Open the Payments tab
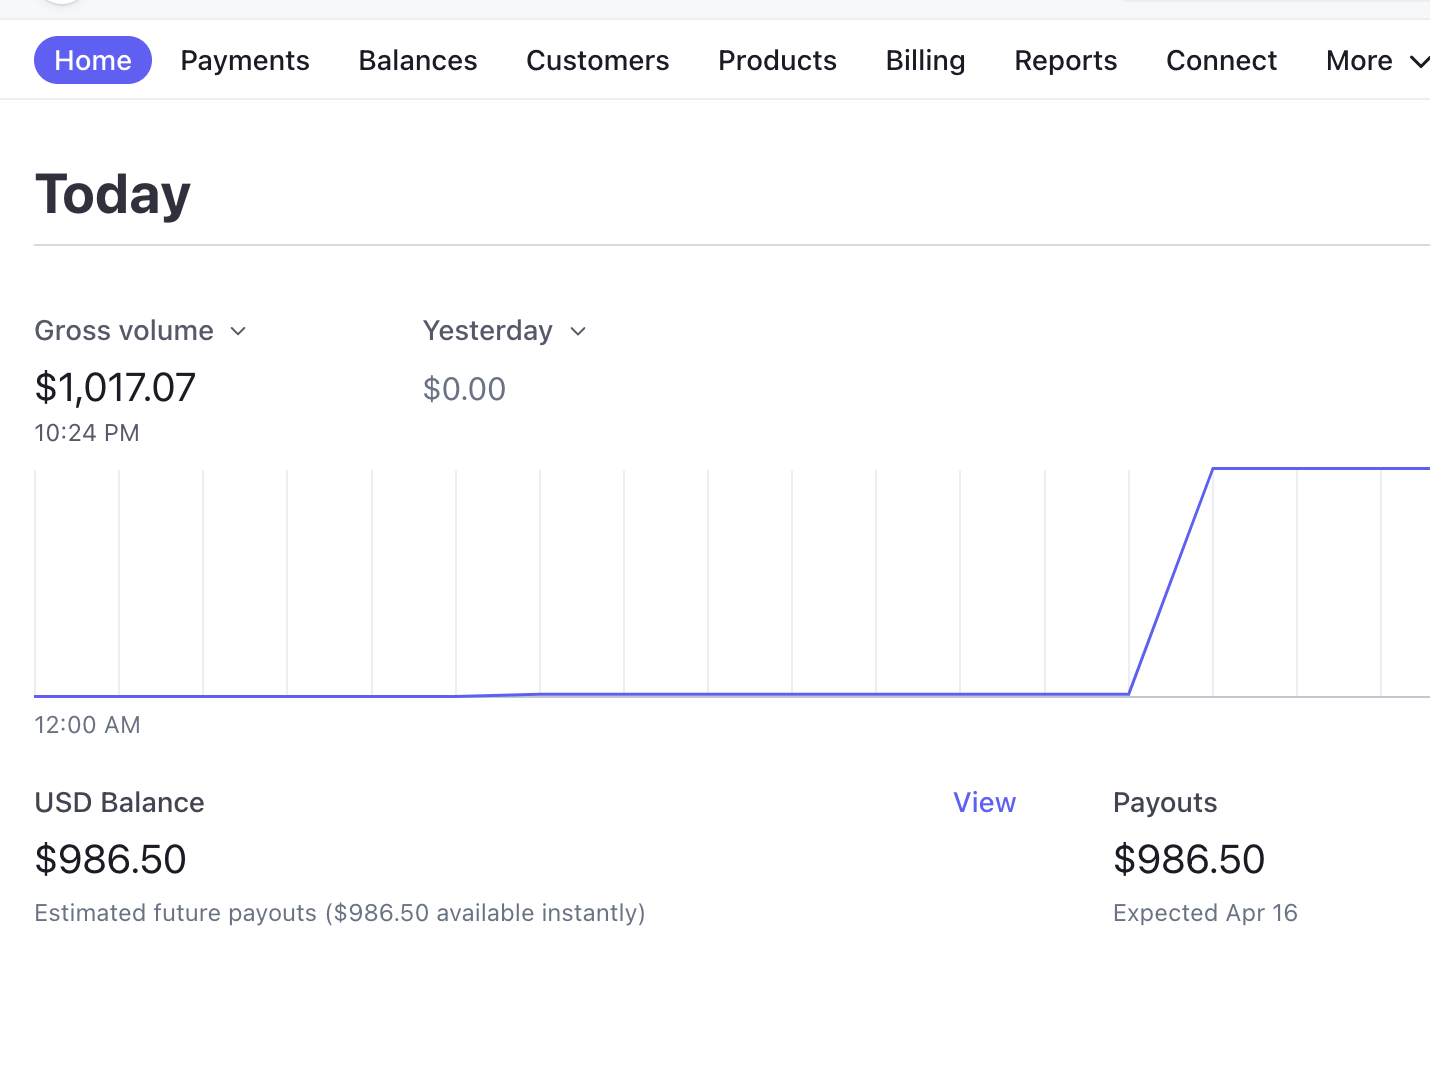This screenshot has height=1068, width=1430. tap(245, 60)
